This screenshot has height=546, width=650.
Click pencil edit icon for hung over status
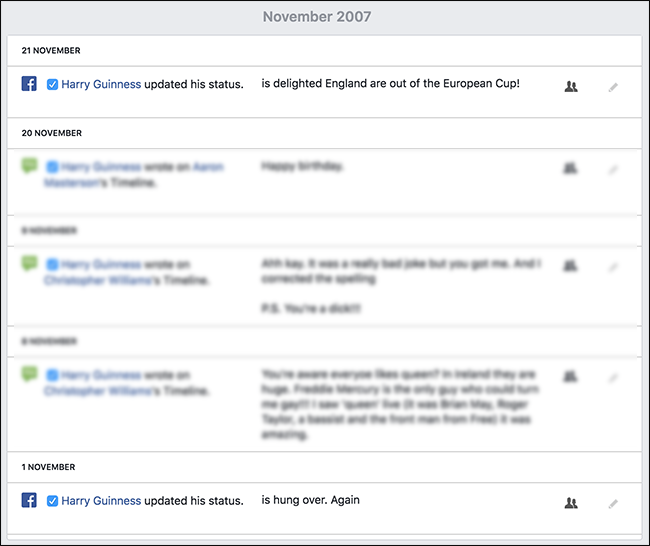tap(613, 503)
